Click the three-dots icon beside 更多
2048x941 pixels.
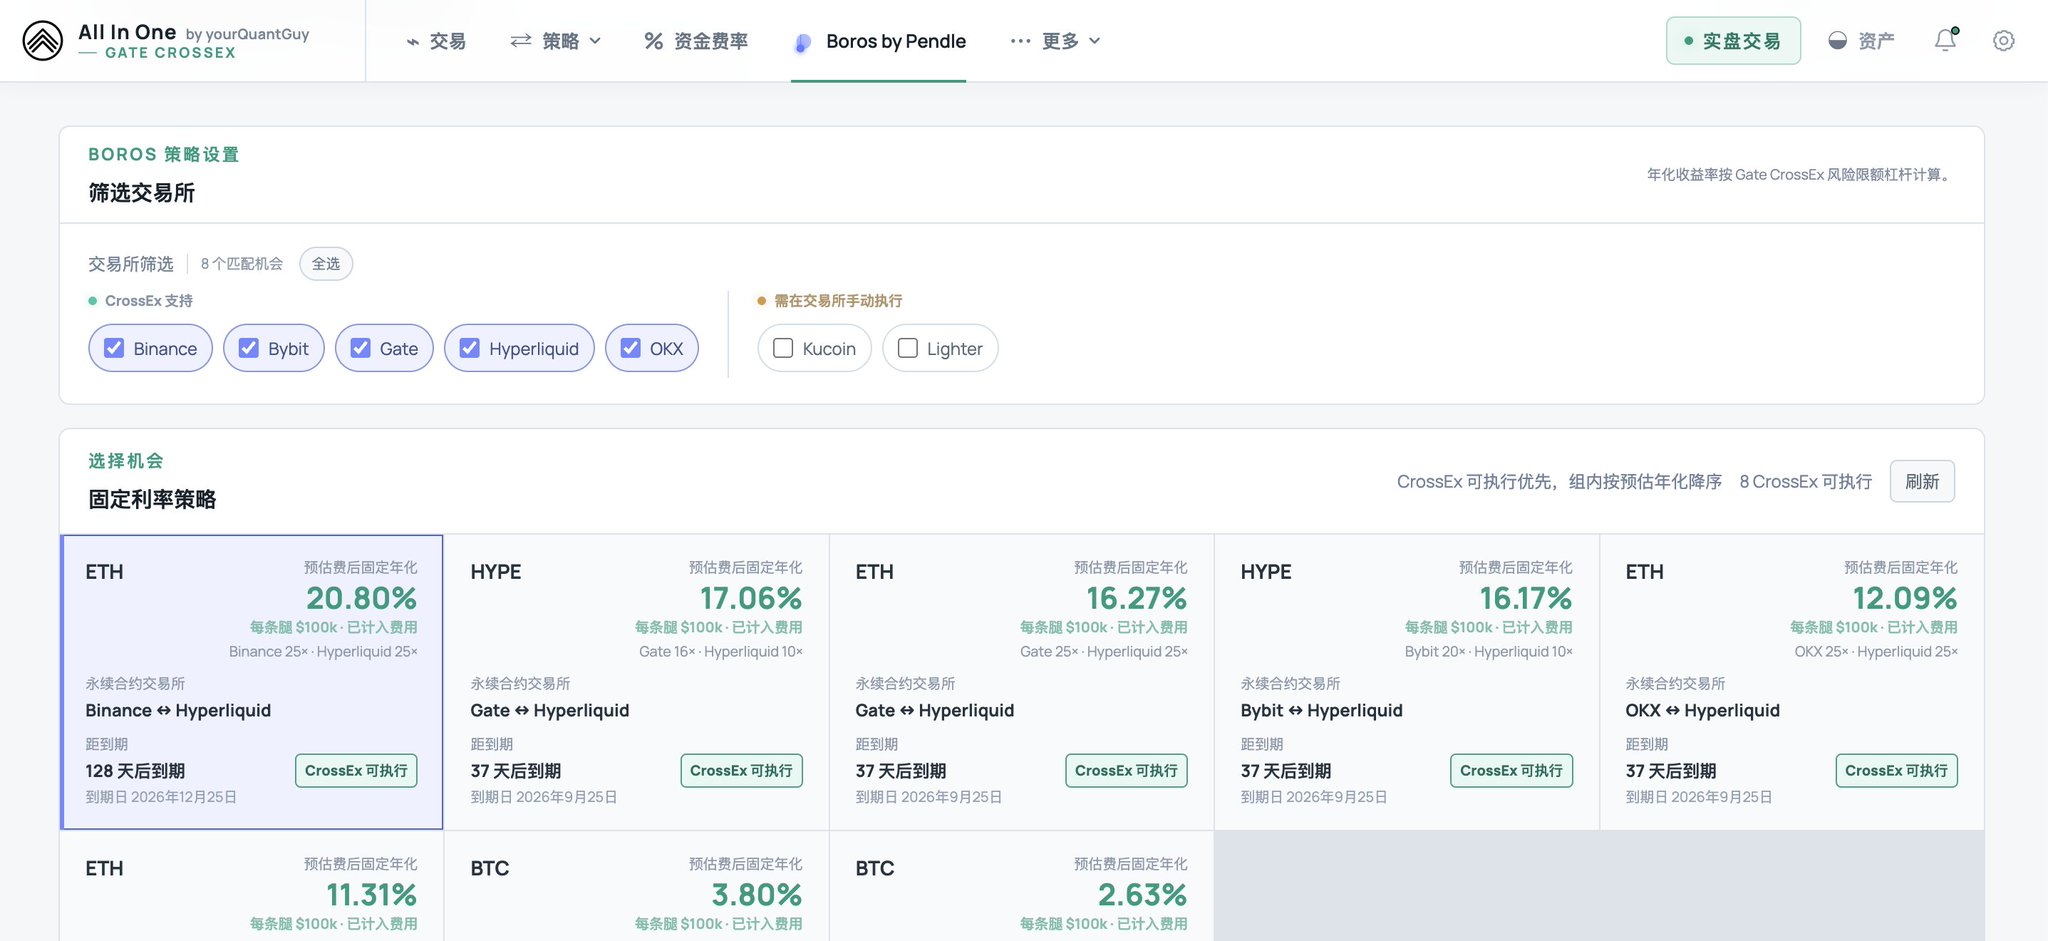(1020, 41)
